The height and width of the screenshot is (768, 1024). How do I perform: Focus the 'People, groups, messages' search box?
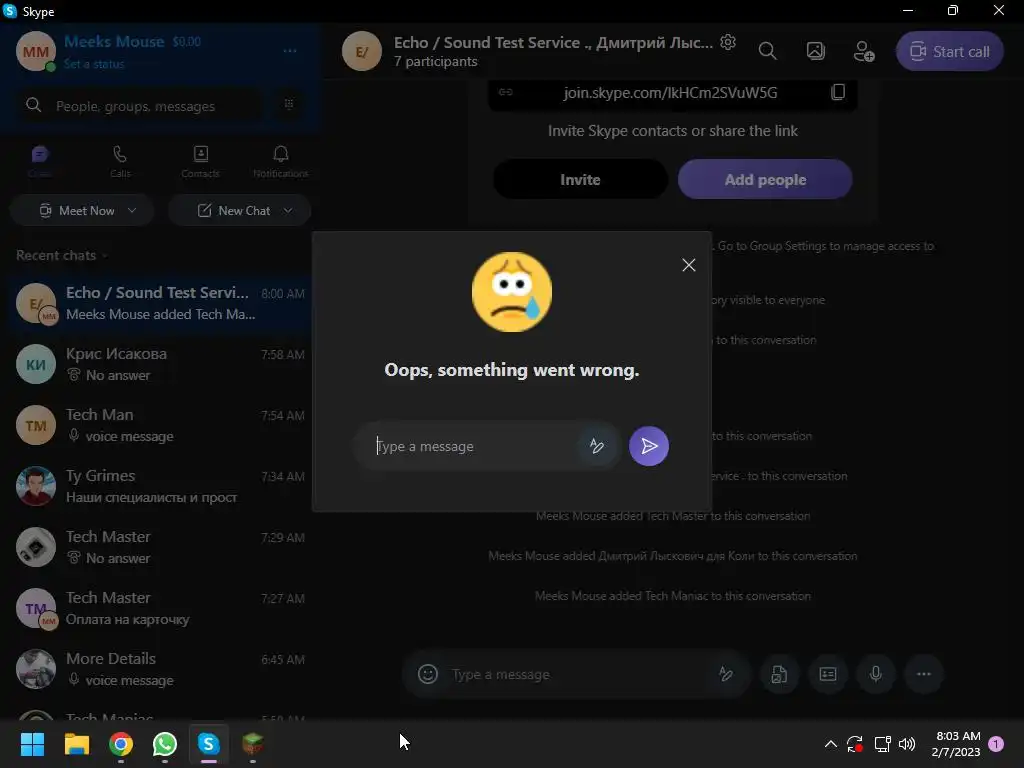click(x=140, y=106)
